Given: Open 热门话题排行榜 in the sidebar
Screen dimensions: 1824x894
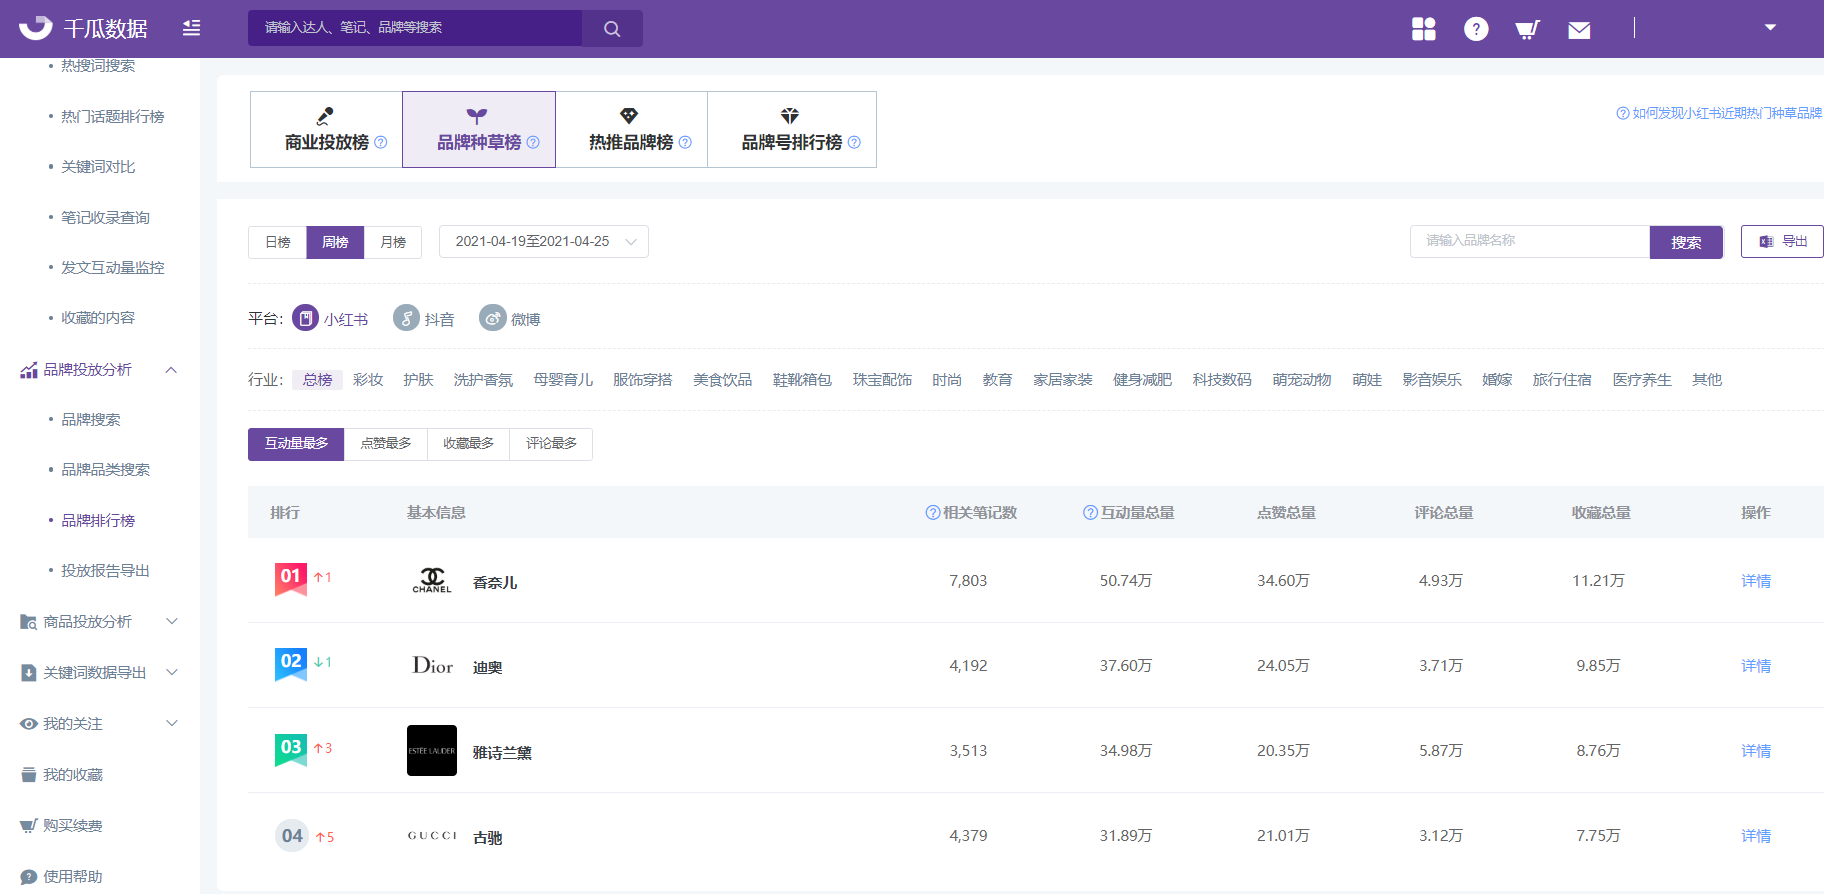Looking at the screenshot, I should pos(113,117).
